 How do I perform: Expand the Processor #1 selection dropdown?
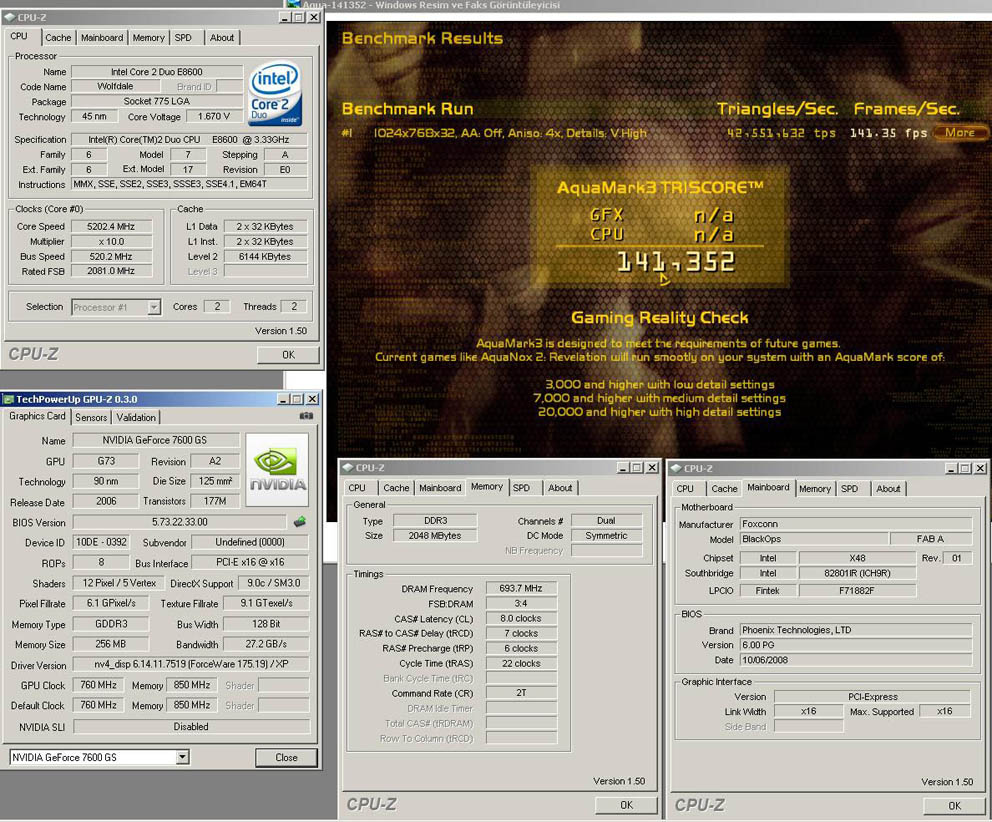[x=154, y=307]
